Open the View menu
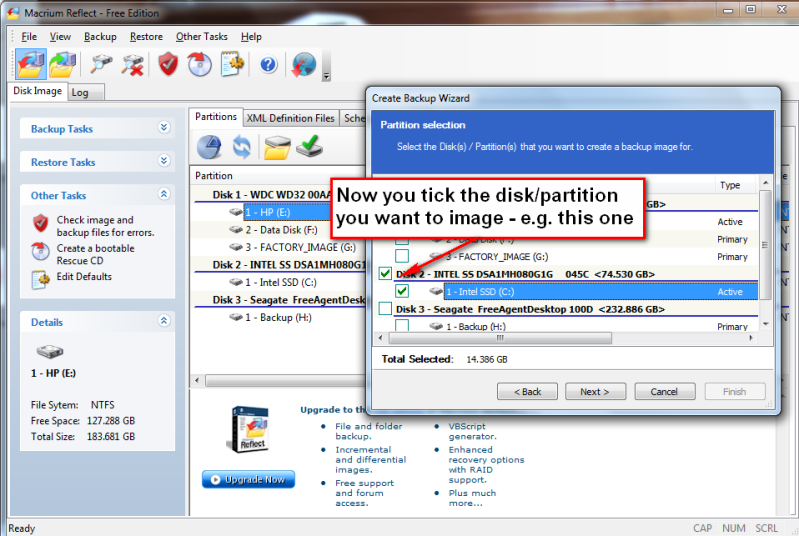Viewport: 799px width, 536px height. (x=60, y=37)
